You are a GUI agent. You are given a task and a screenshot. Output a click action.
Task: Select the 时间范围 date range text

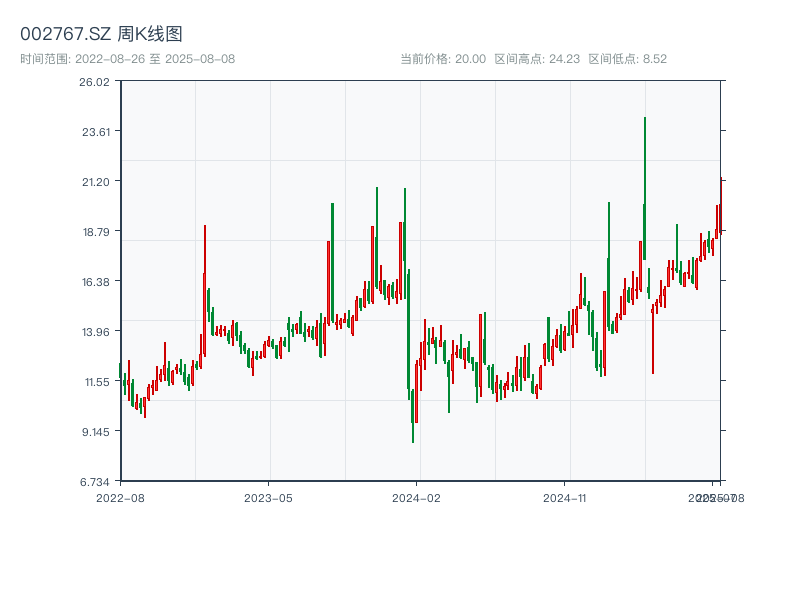click(x=127, y=59)
